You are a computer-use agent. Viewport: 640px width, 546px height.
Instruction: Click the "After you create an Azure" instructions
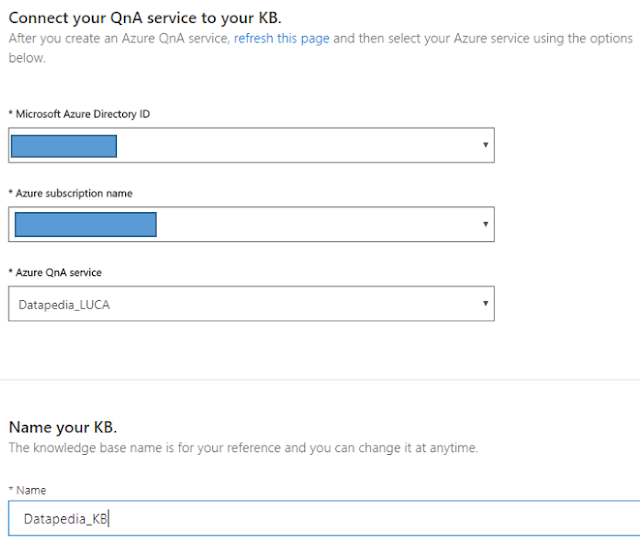click(119, 38)
